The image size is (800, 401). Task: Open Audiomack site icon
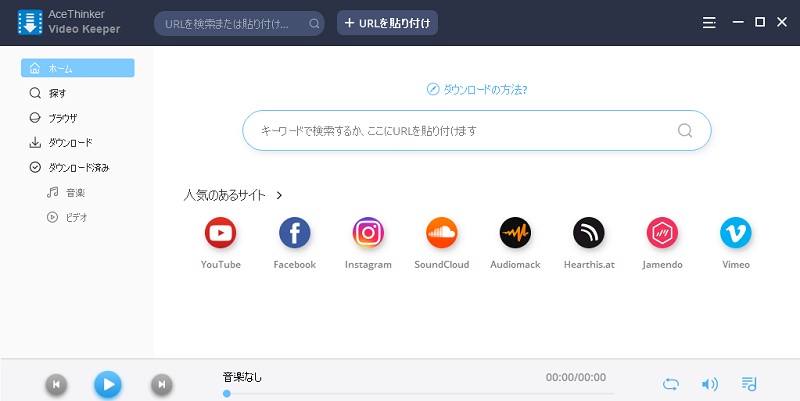(x=515, y=233)
